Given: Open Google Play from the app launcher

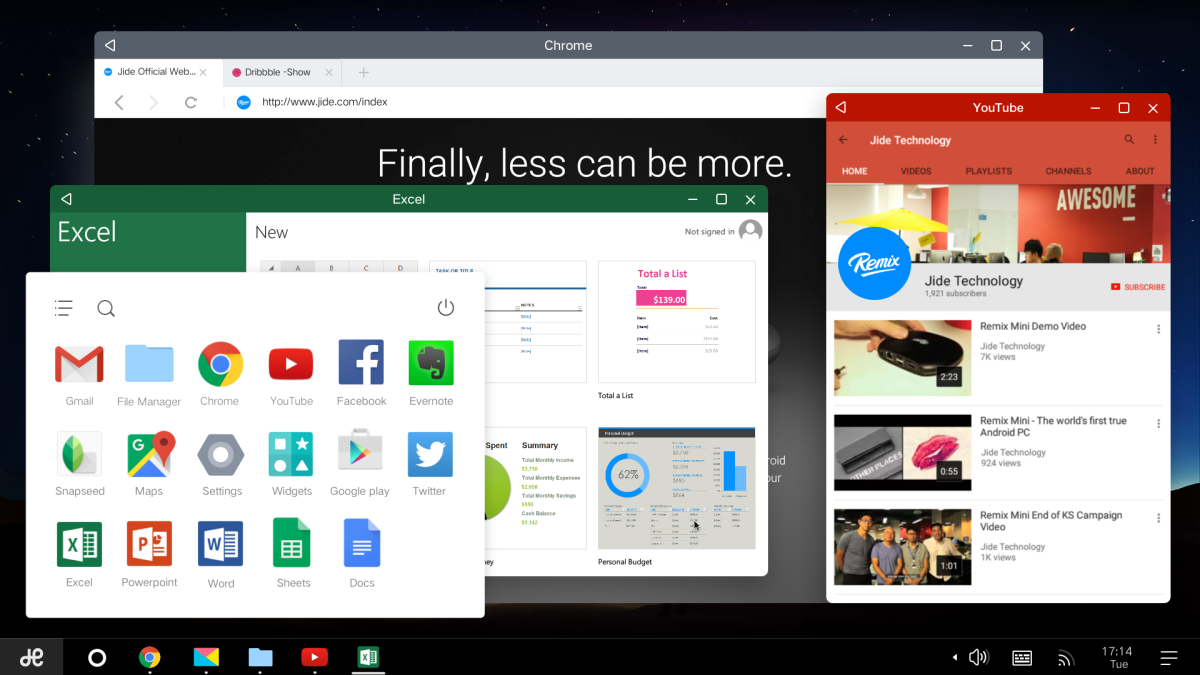Looking at the screenshot, I should point(360,452).
